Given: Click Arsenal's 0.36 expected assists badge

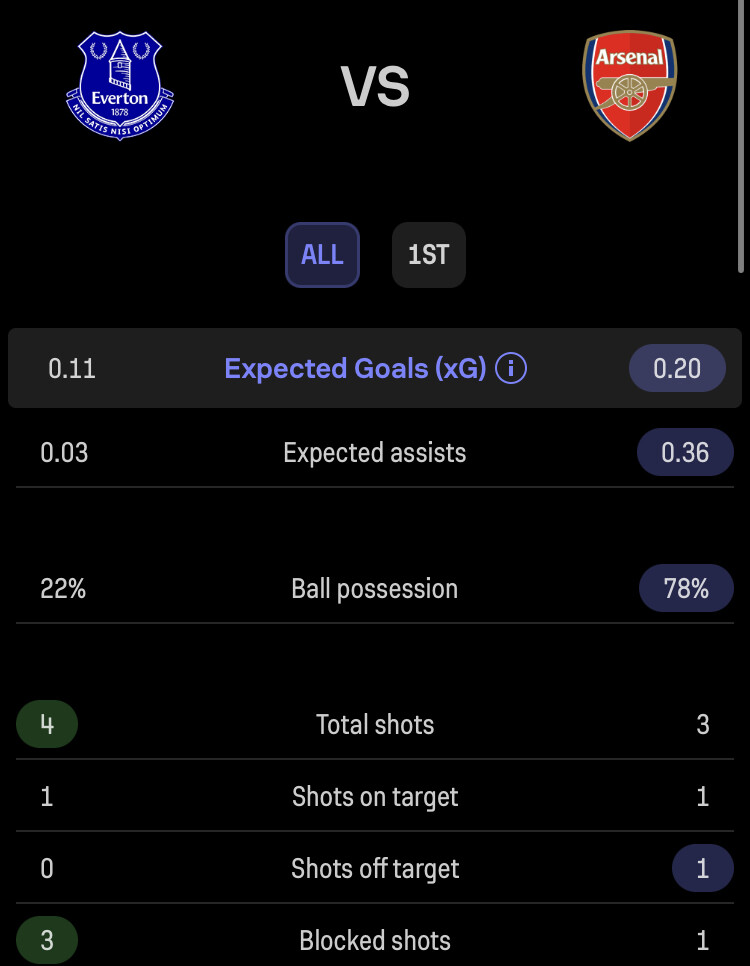Looking at the screenshot, I should pos(685,452).
